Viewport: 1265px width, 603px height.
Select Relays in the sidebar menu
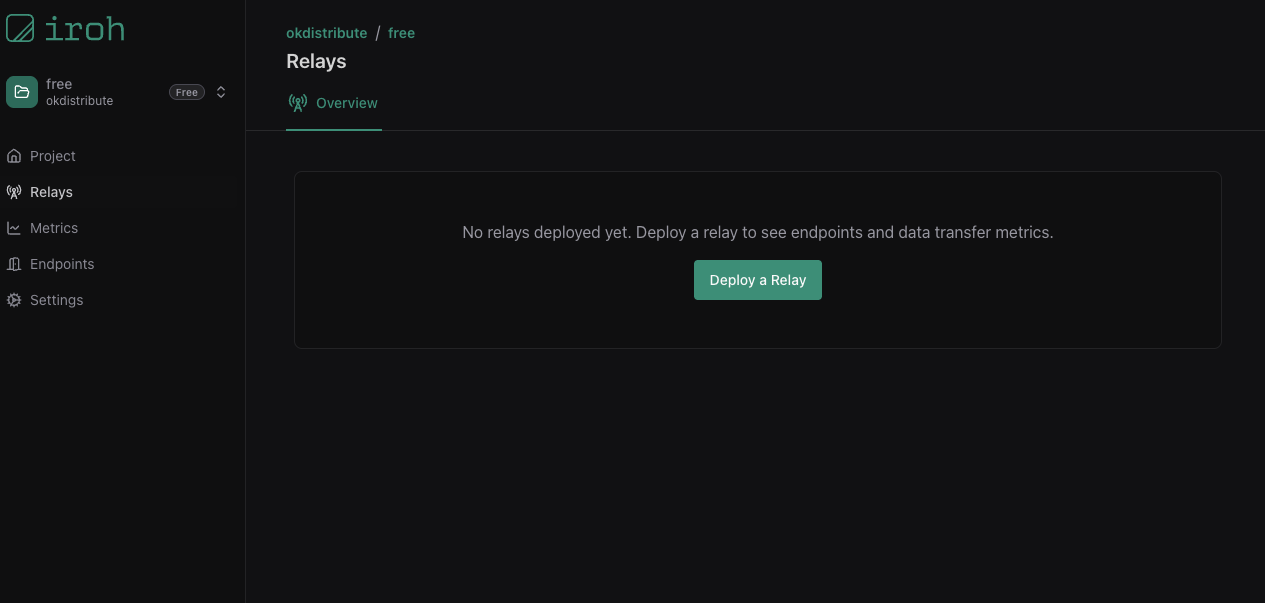click(51, 192)
